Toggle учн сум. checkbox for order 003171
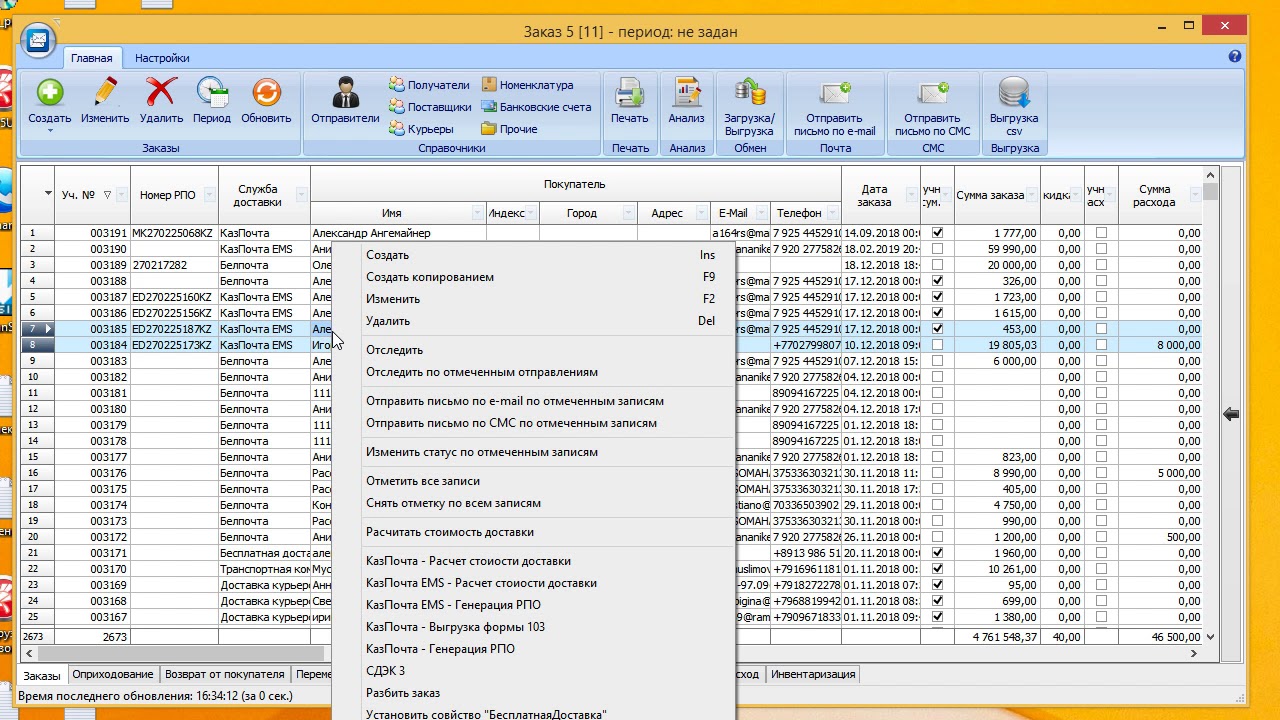Screen dimensions: 1280x720 coord(937,553)
